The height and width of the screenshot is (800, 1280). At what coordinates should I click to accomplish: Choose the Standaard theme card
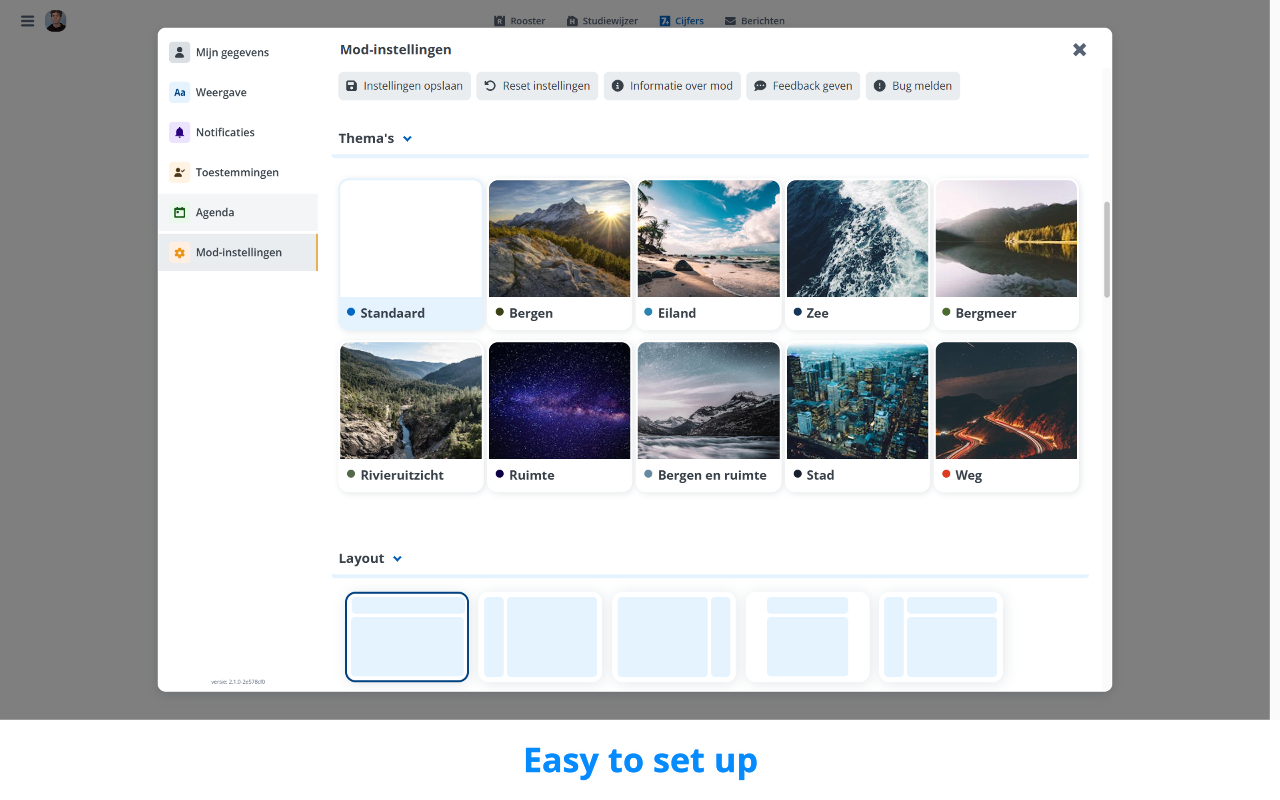click(411, 254)
